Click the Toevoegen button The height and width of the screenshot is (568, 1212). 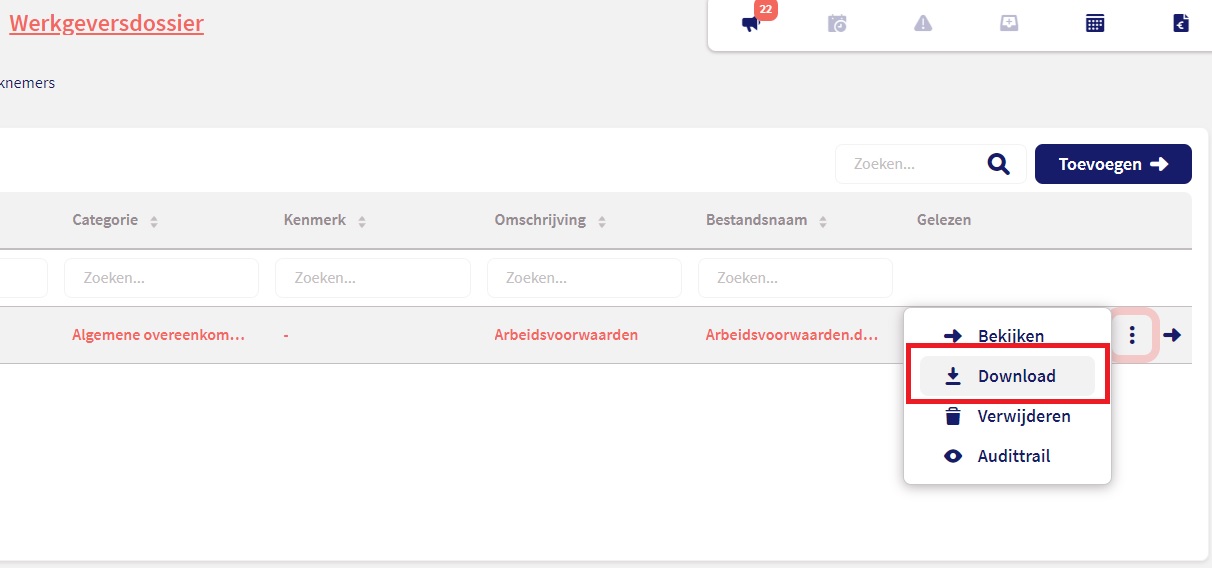(1113, 164)
